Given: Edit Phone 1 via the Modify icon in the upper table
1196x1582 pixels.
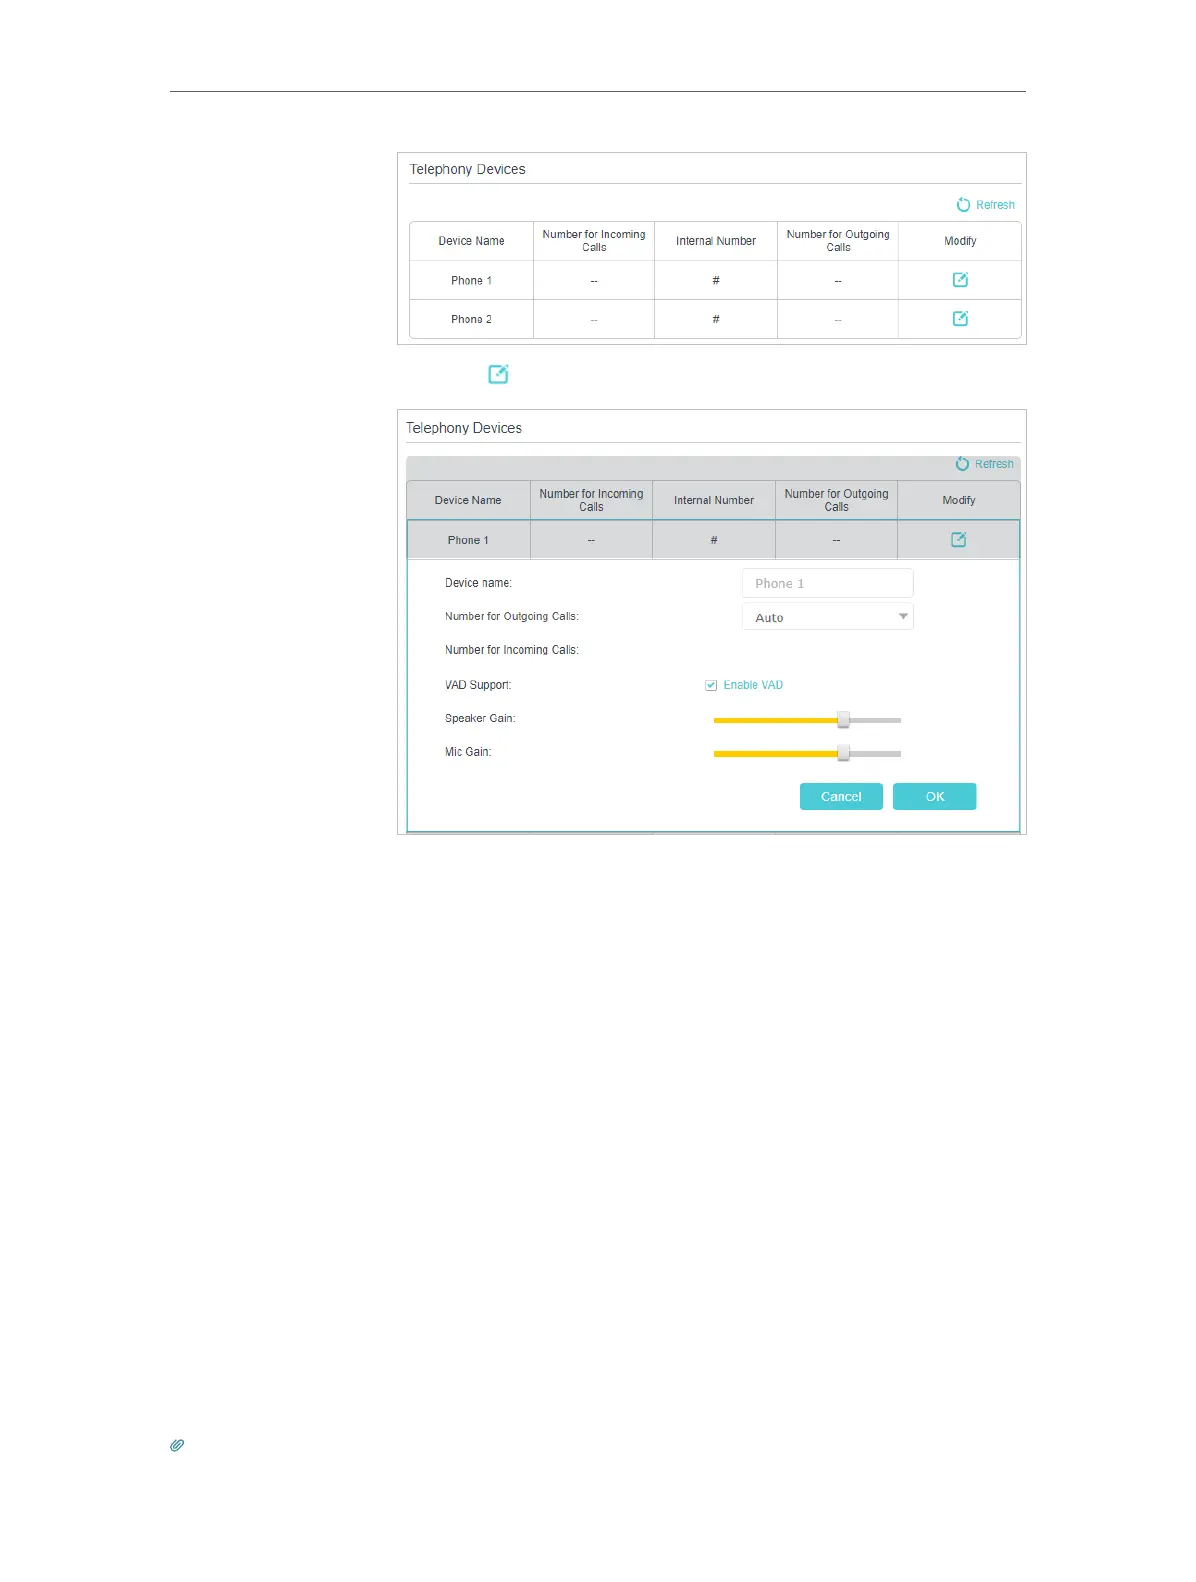Looking at the screenshot, I should 960,280.
